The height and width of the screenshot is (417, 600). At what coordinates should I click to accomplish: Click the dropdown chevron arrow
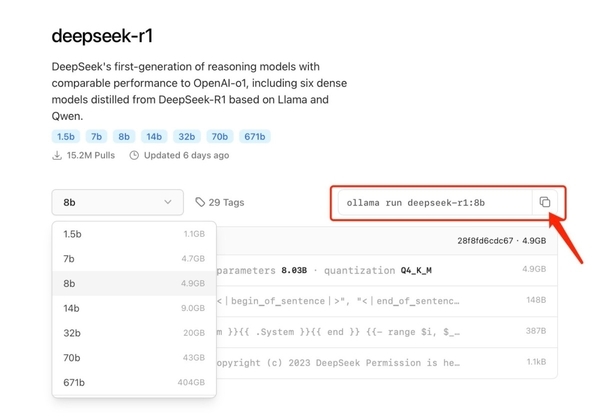[x=167, y=202]
